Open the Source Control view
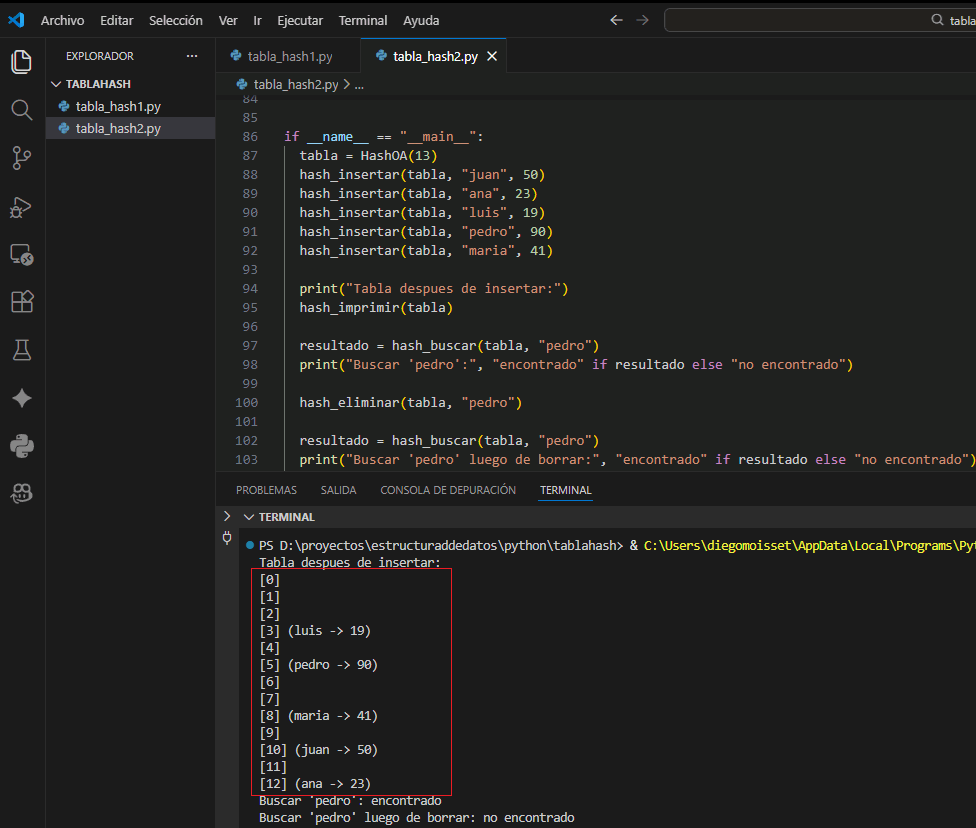 tap(21, 158)
